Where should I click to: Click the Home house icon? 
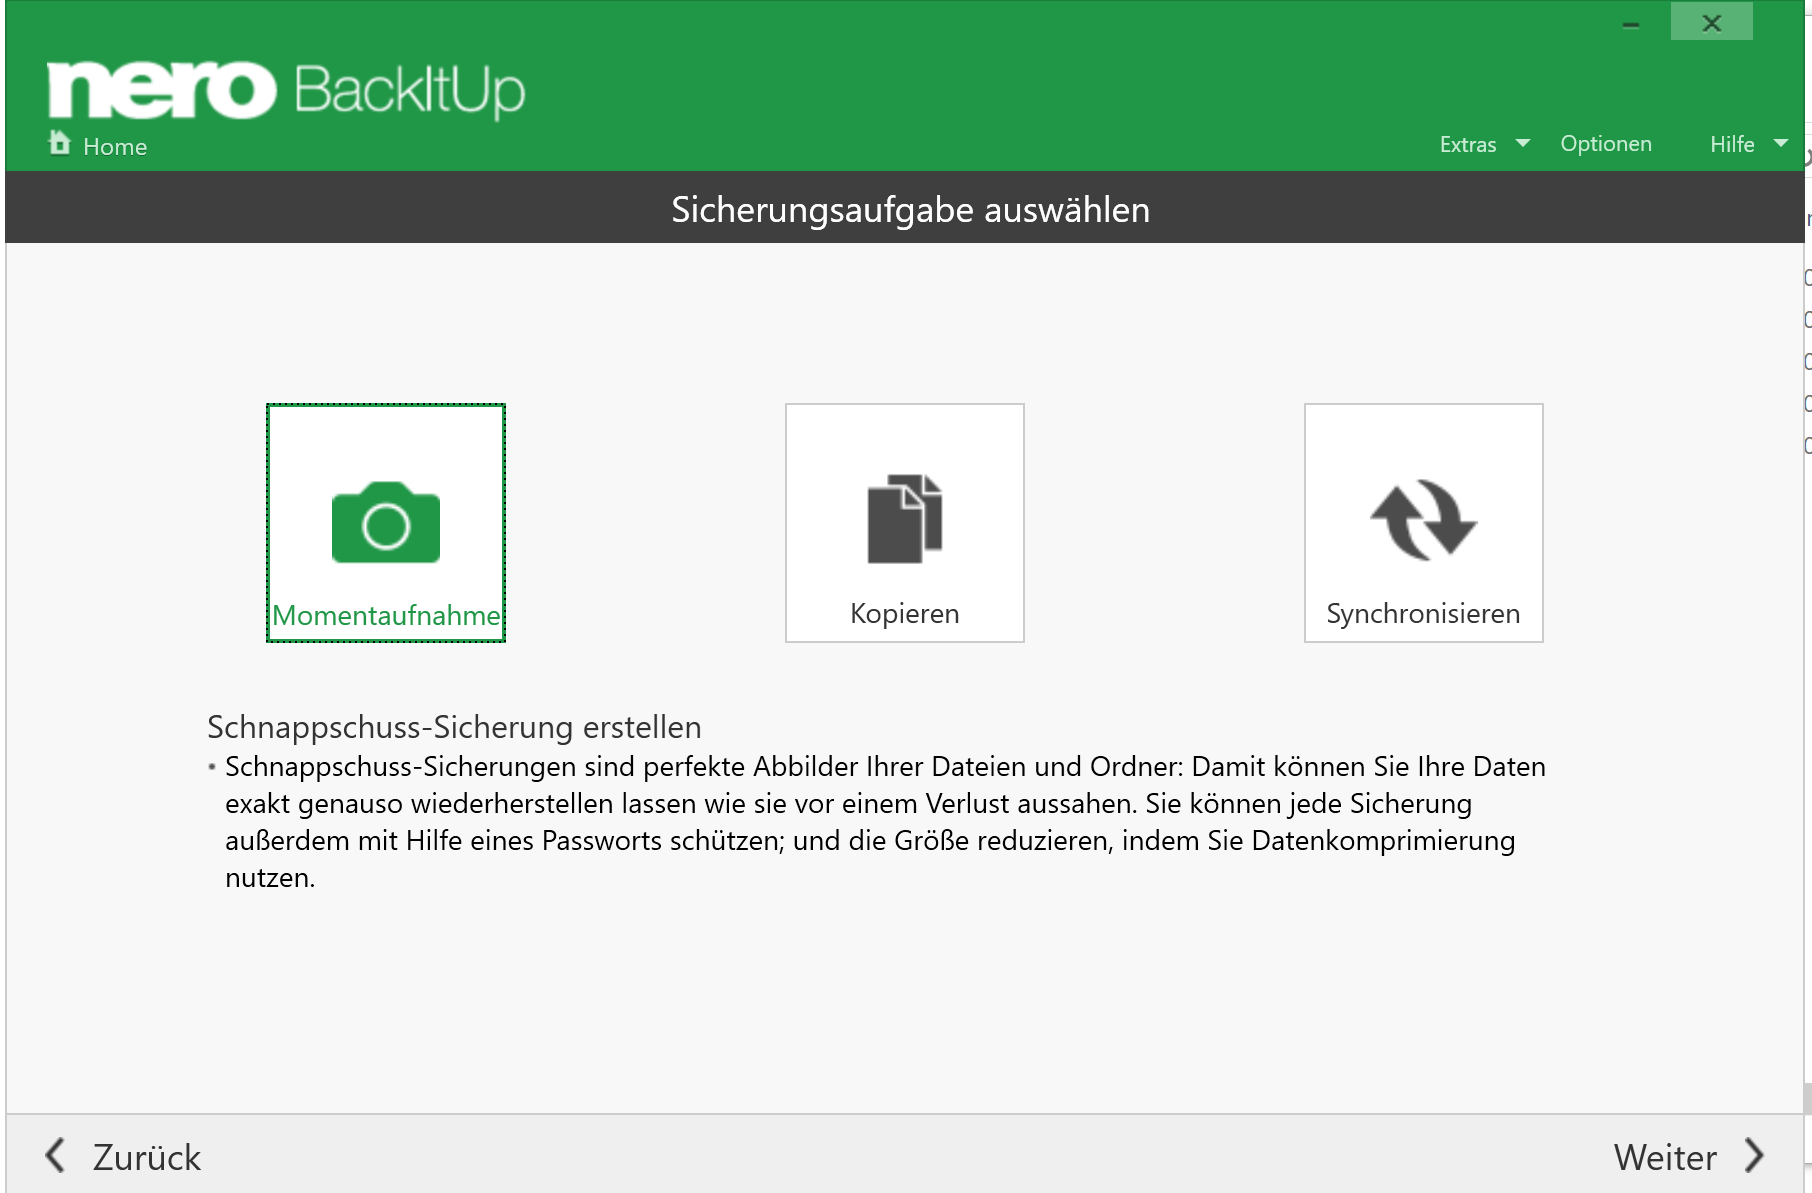coord(60,143)
